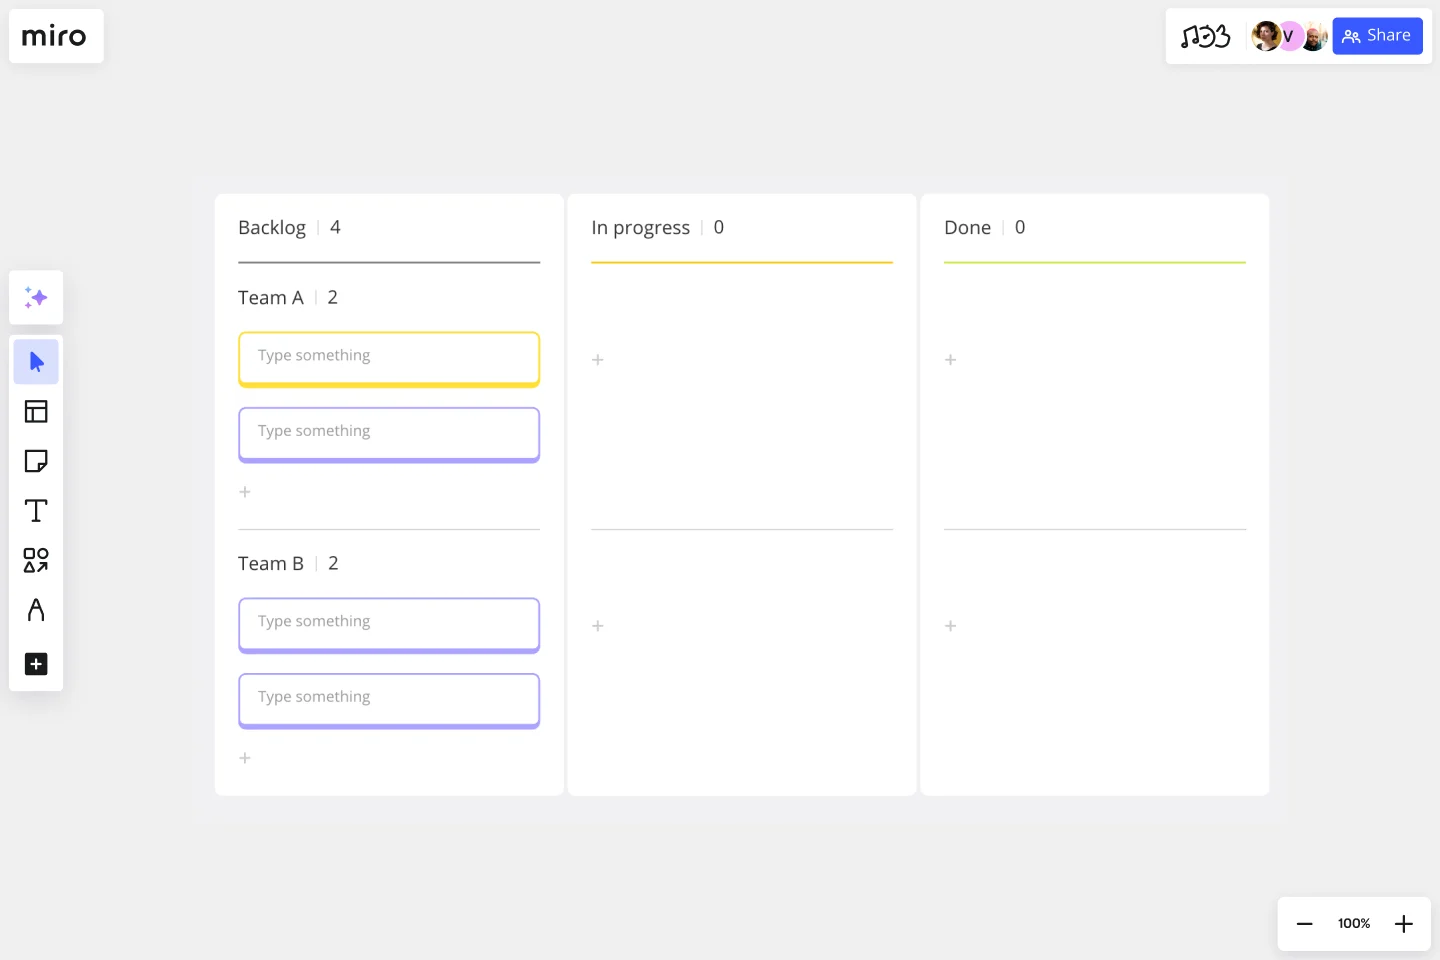Screen dimensions: 1440x960
Task: Open the shapes tool
Action: pos(36,560)
